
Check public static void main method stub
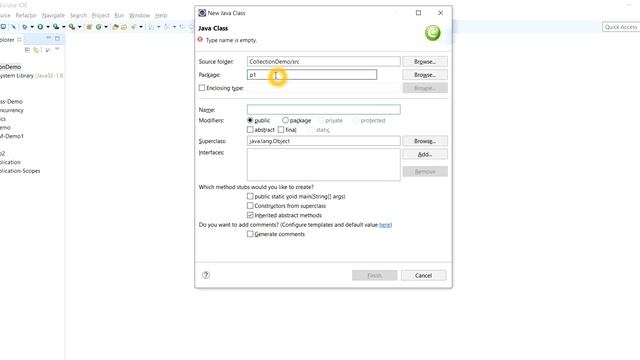[250, 196]
